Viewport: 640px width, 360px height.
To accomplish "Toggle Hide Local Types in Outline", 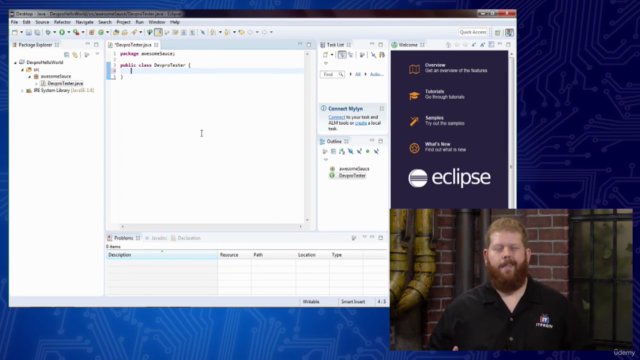I will pos(376,151).
